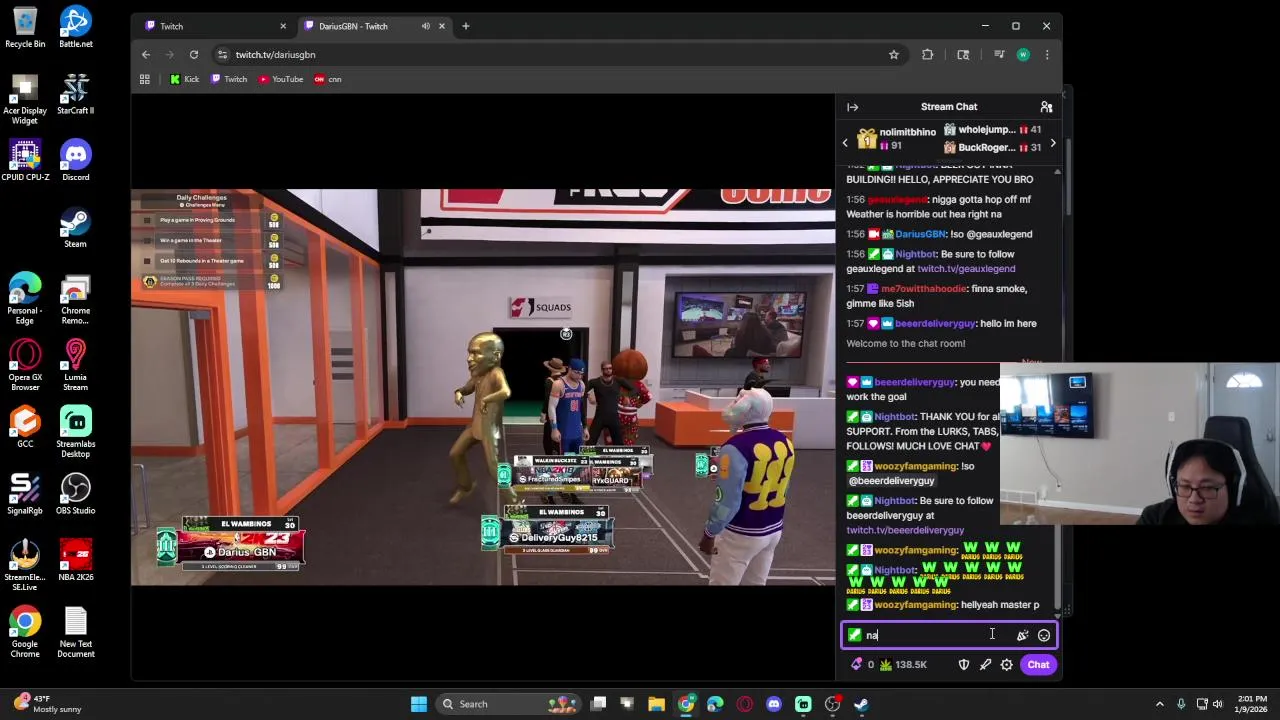Screen dimensions: 1280x720
Task: Show previous gift leaderboard entry
Action: [845, 143]
